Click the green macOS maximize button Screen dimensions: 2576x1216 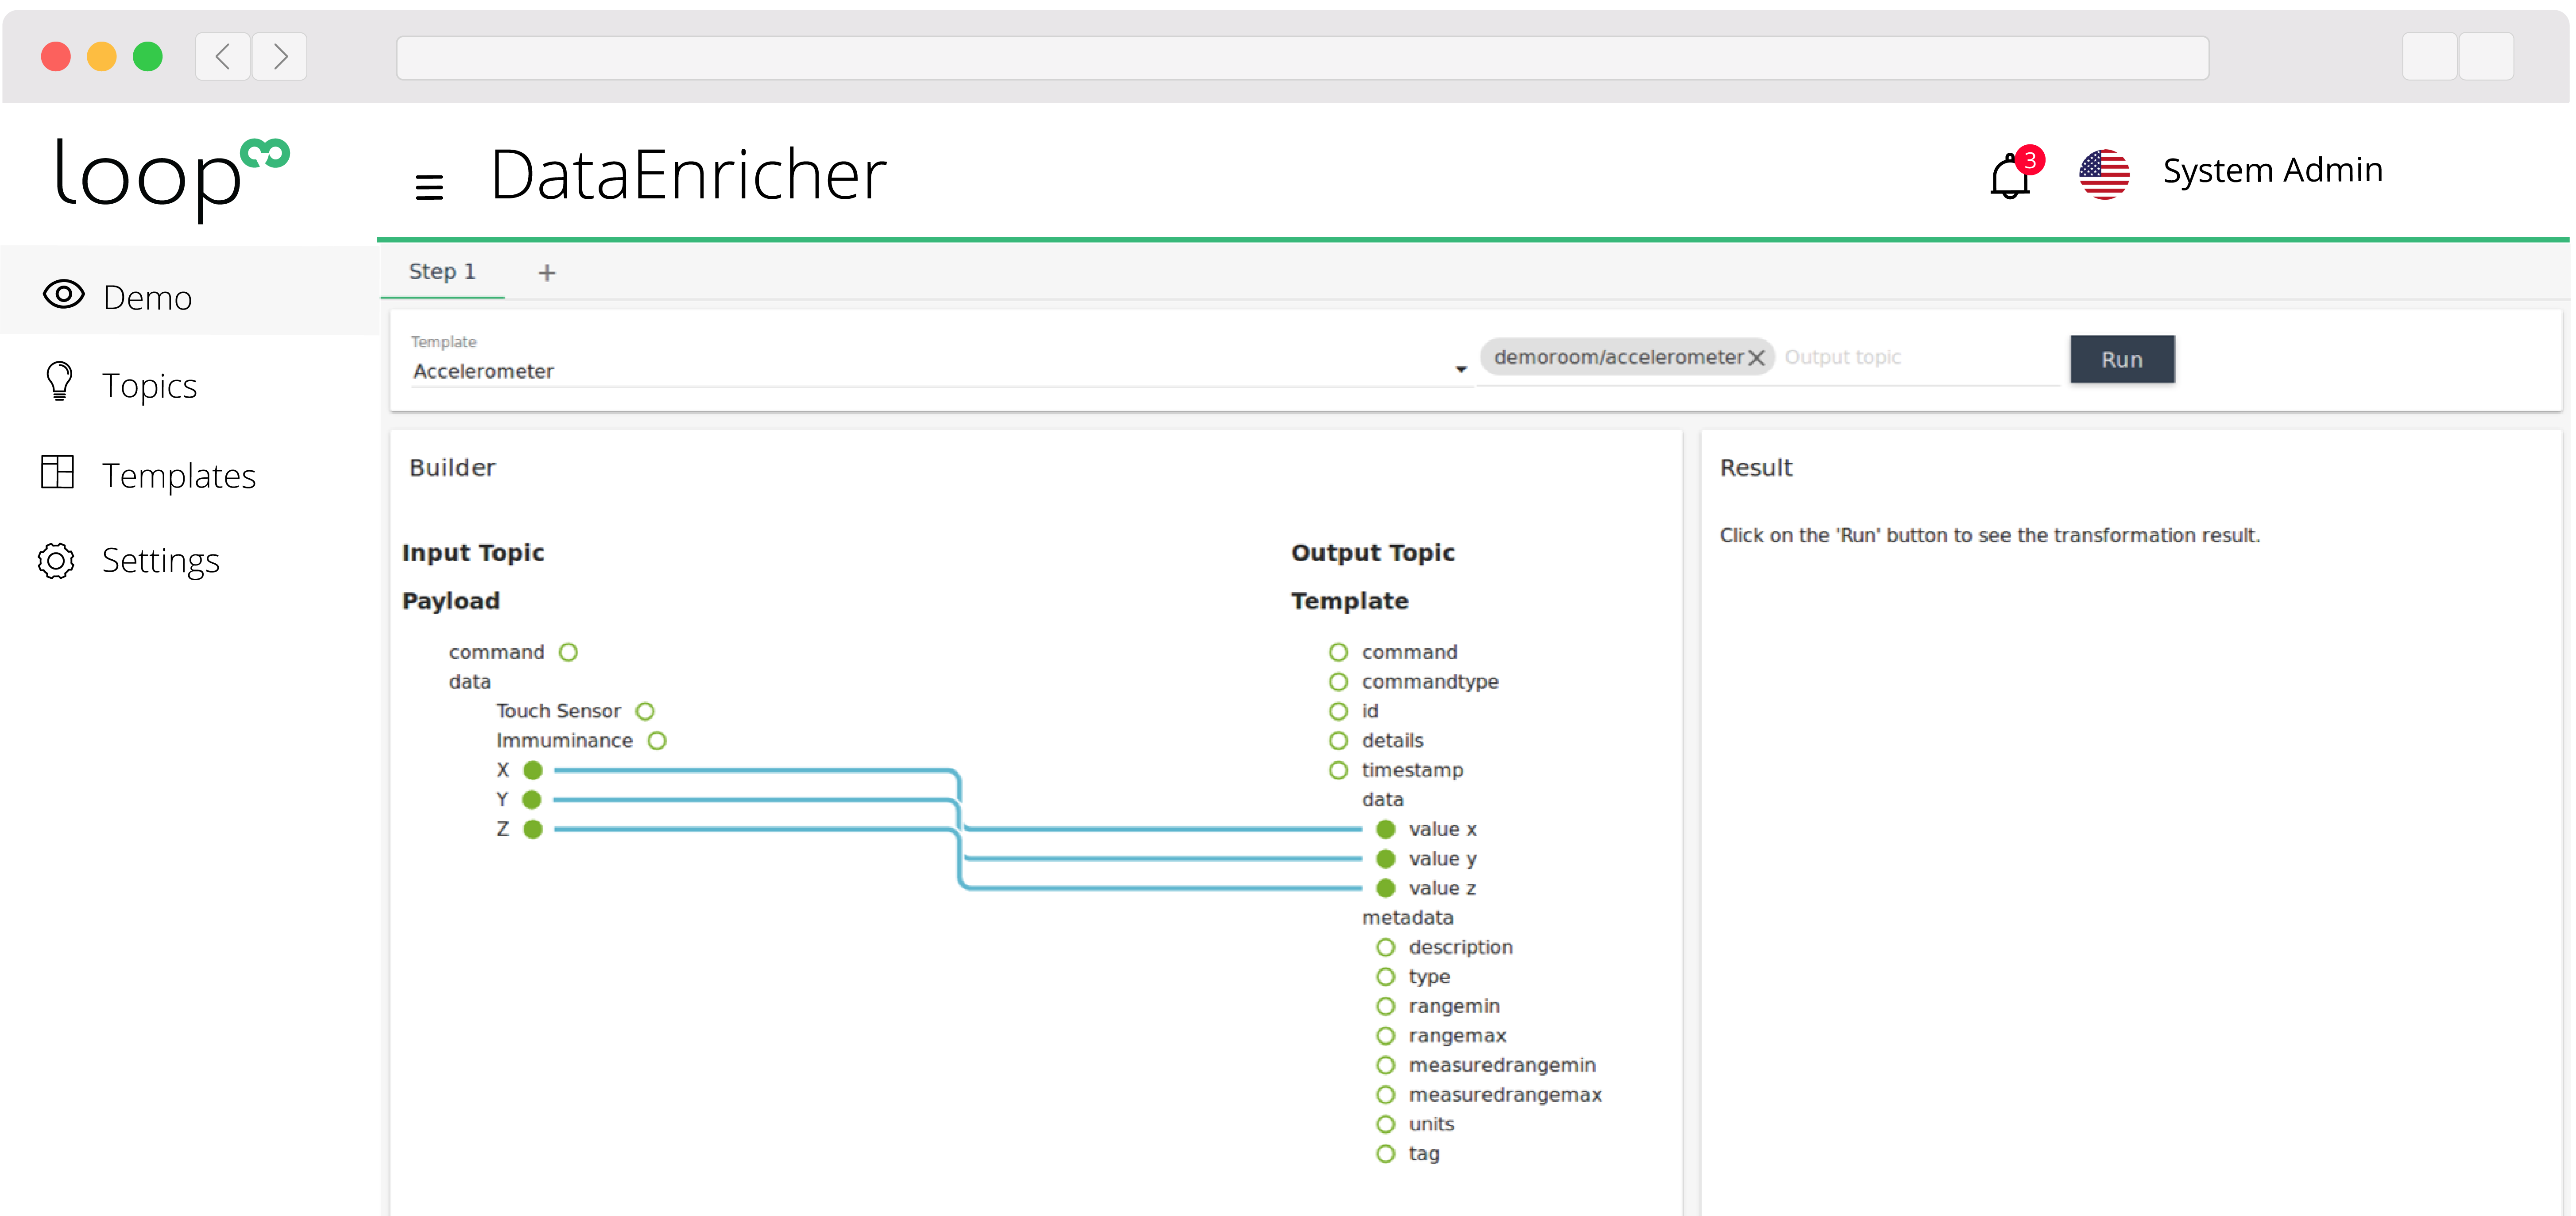click(x=148, y=57)
